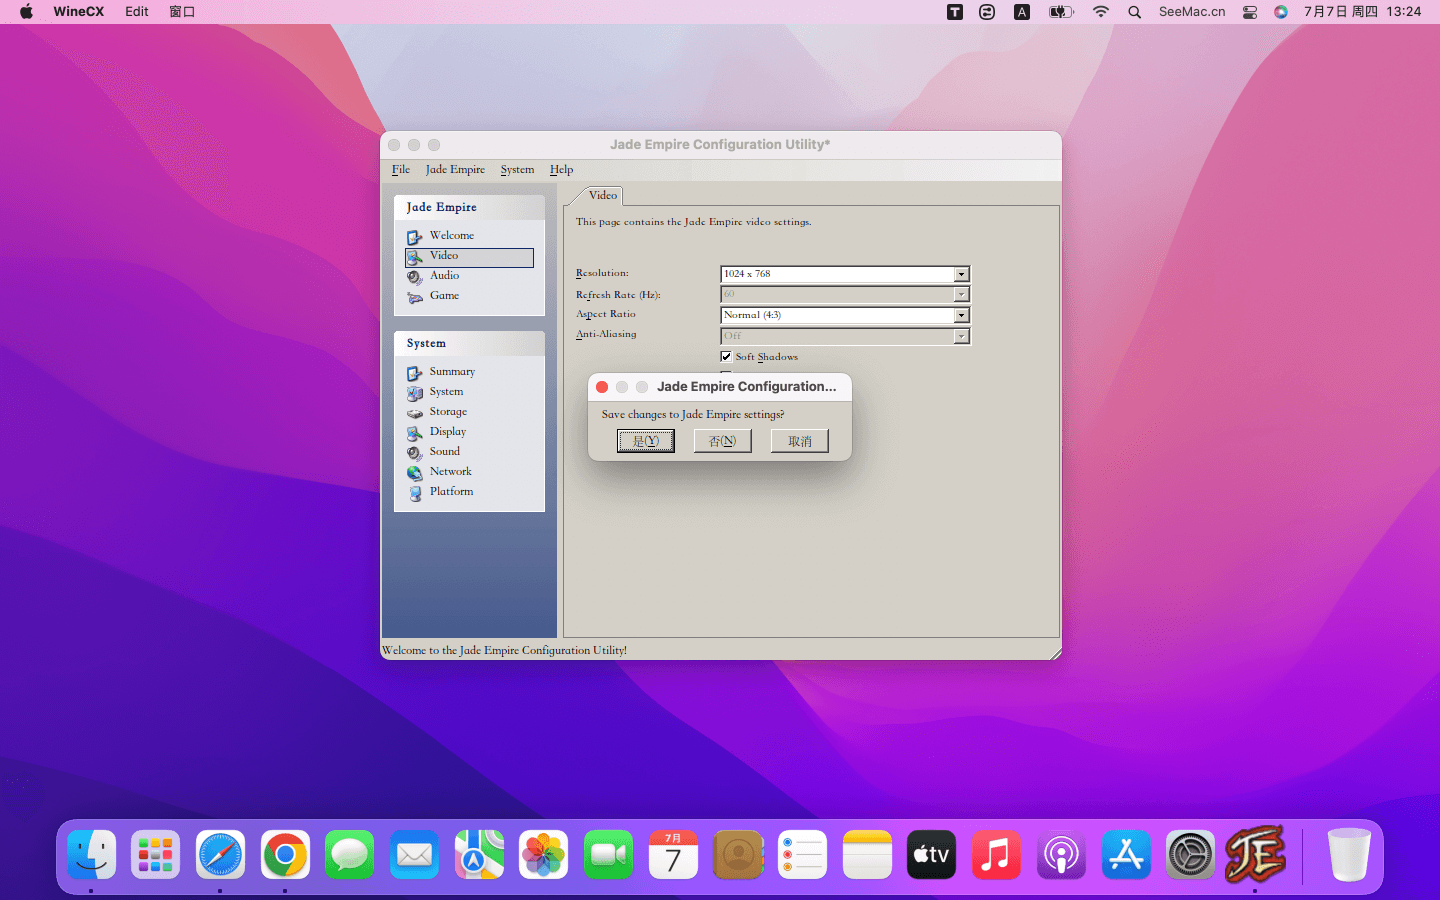Open the Help menu
The height and width of the screenshot is (900, 1440).
(561, 170)
